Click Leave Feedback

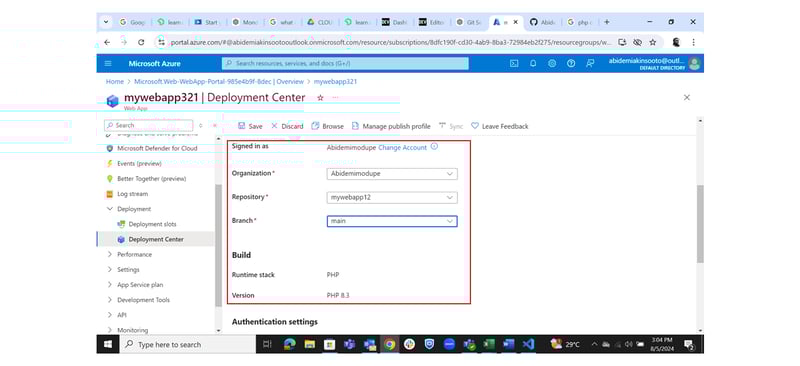coord(499,126)
